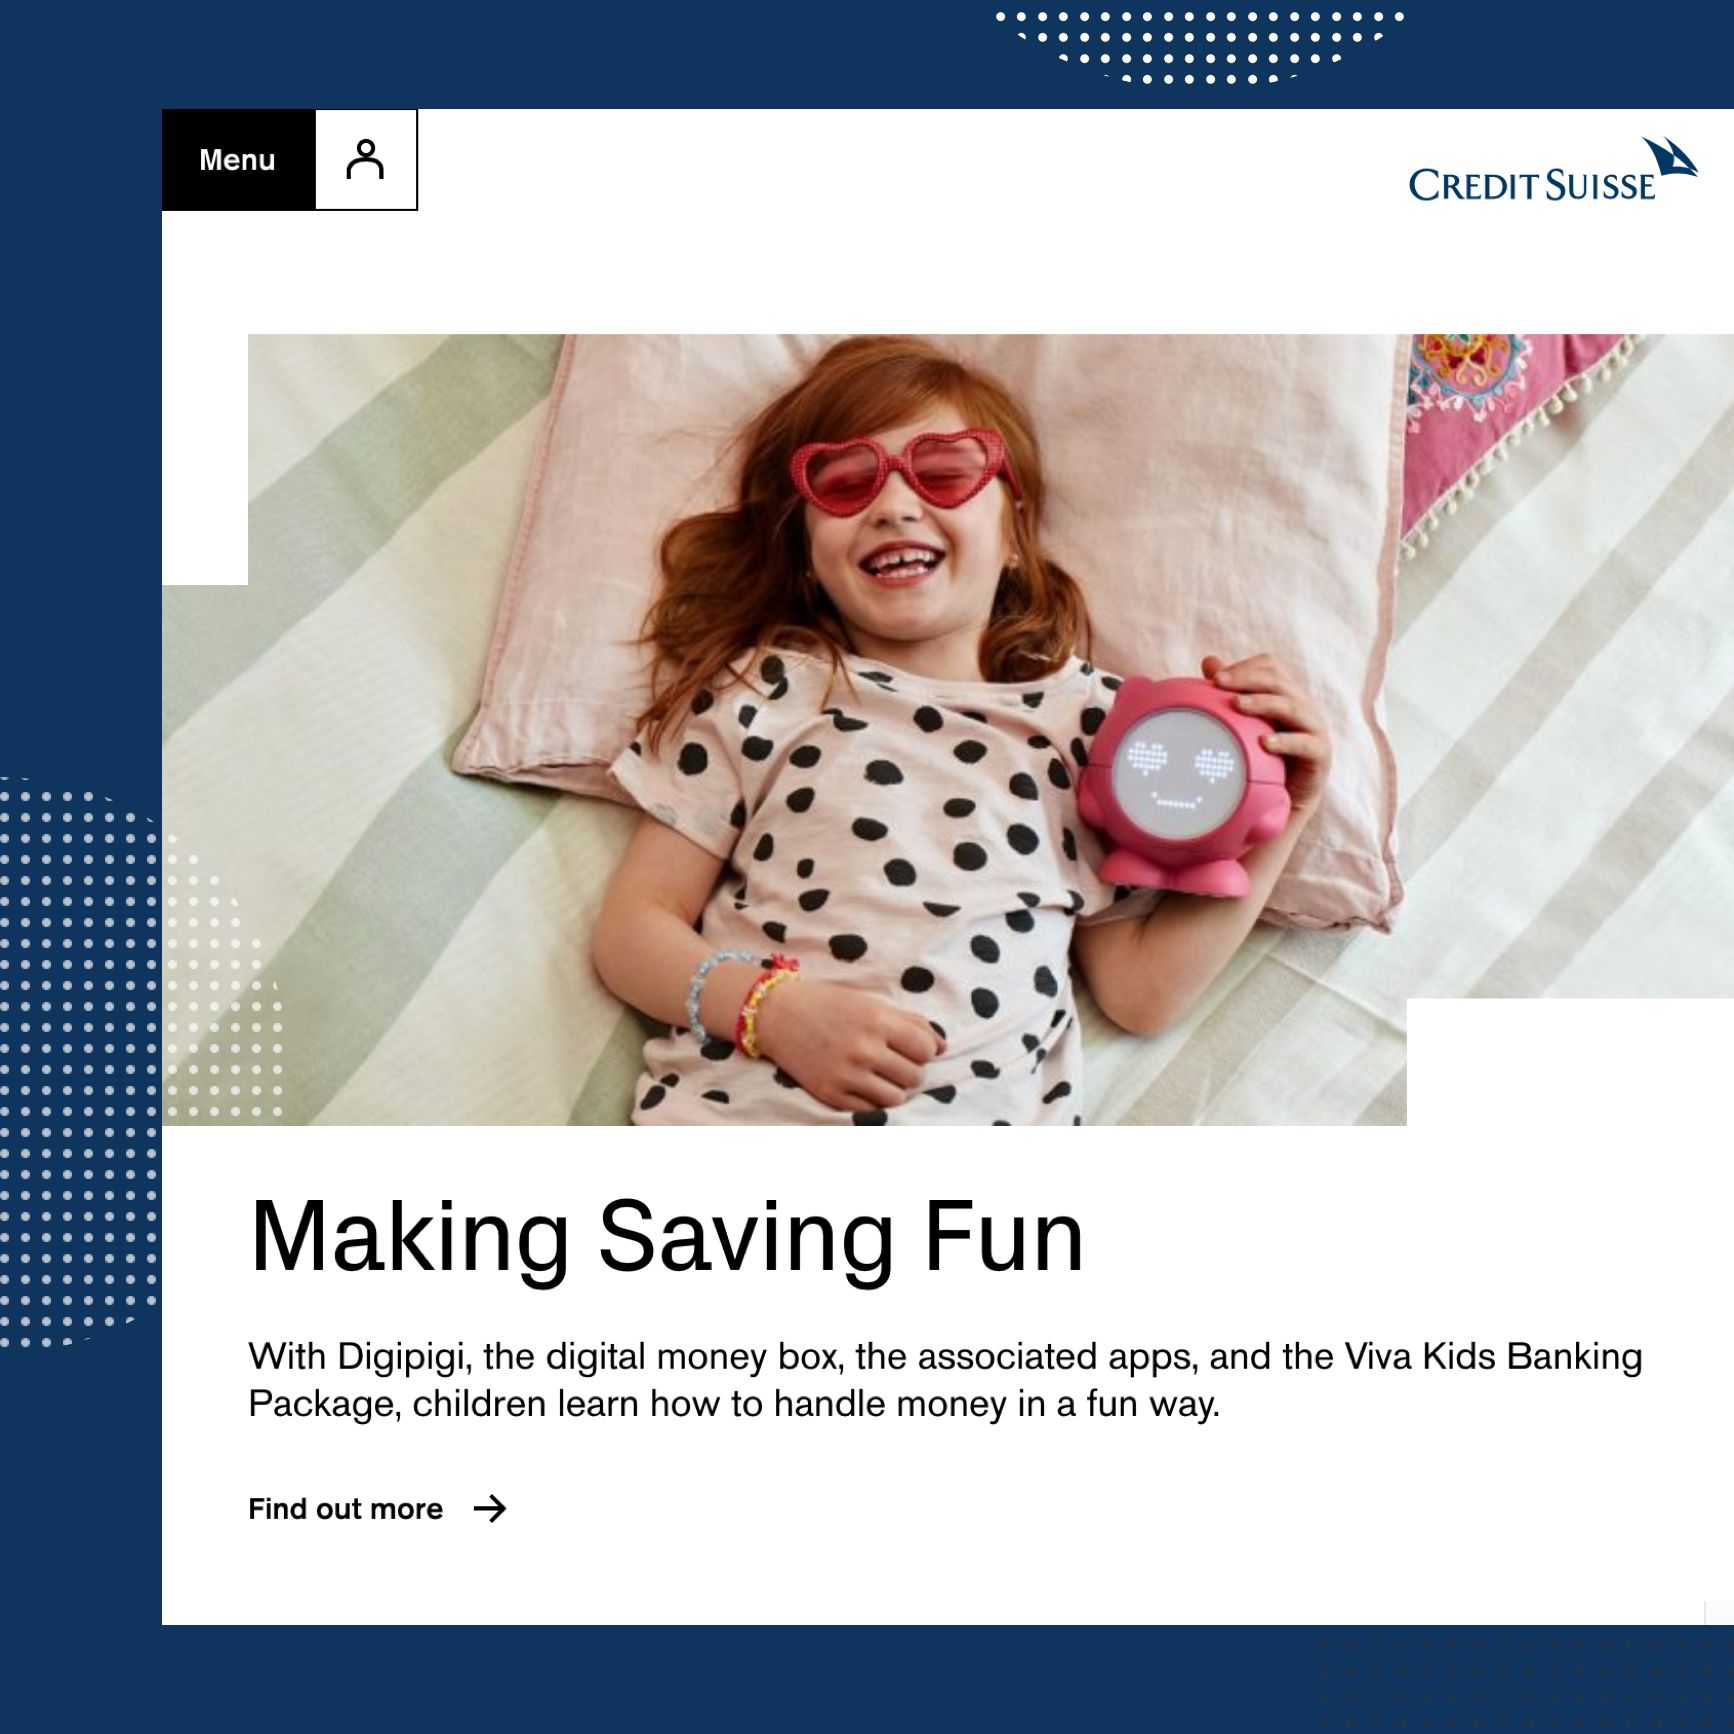Open the Digipigi hero image
1734x1734 pixels.
pos(948,730)
